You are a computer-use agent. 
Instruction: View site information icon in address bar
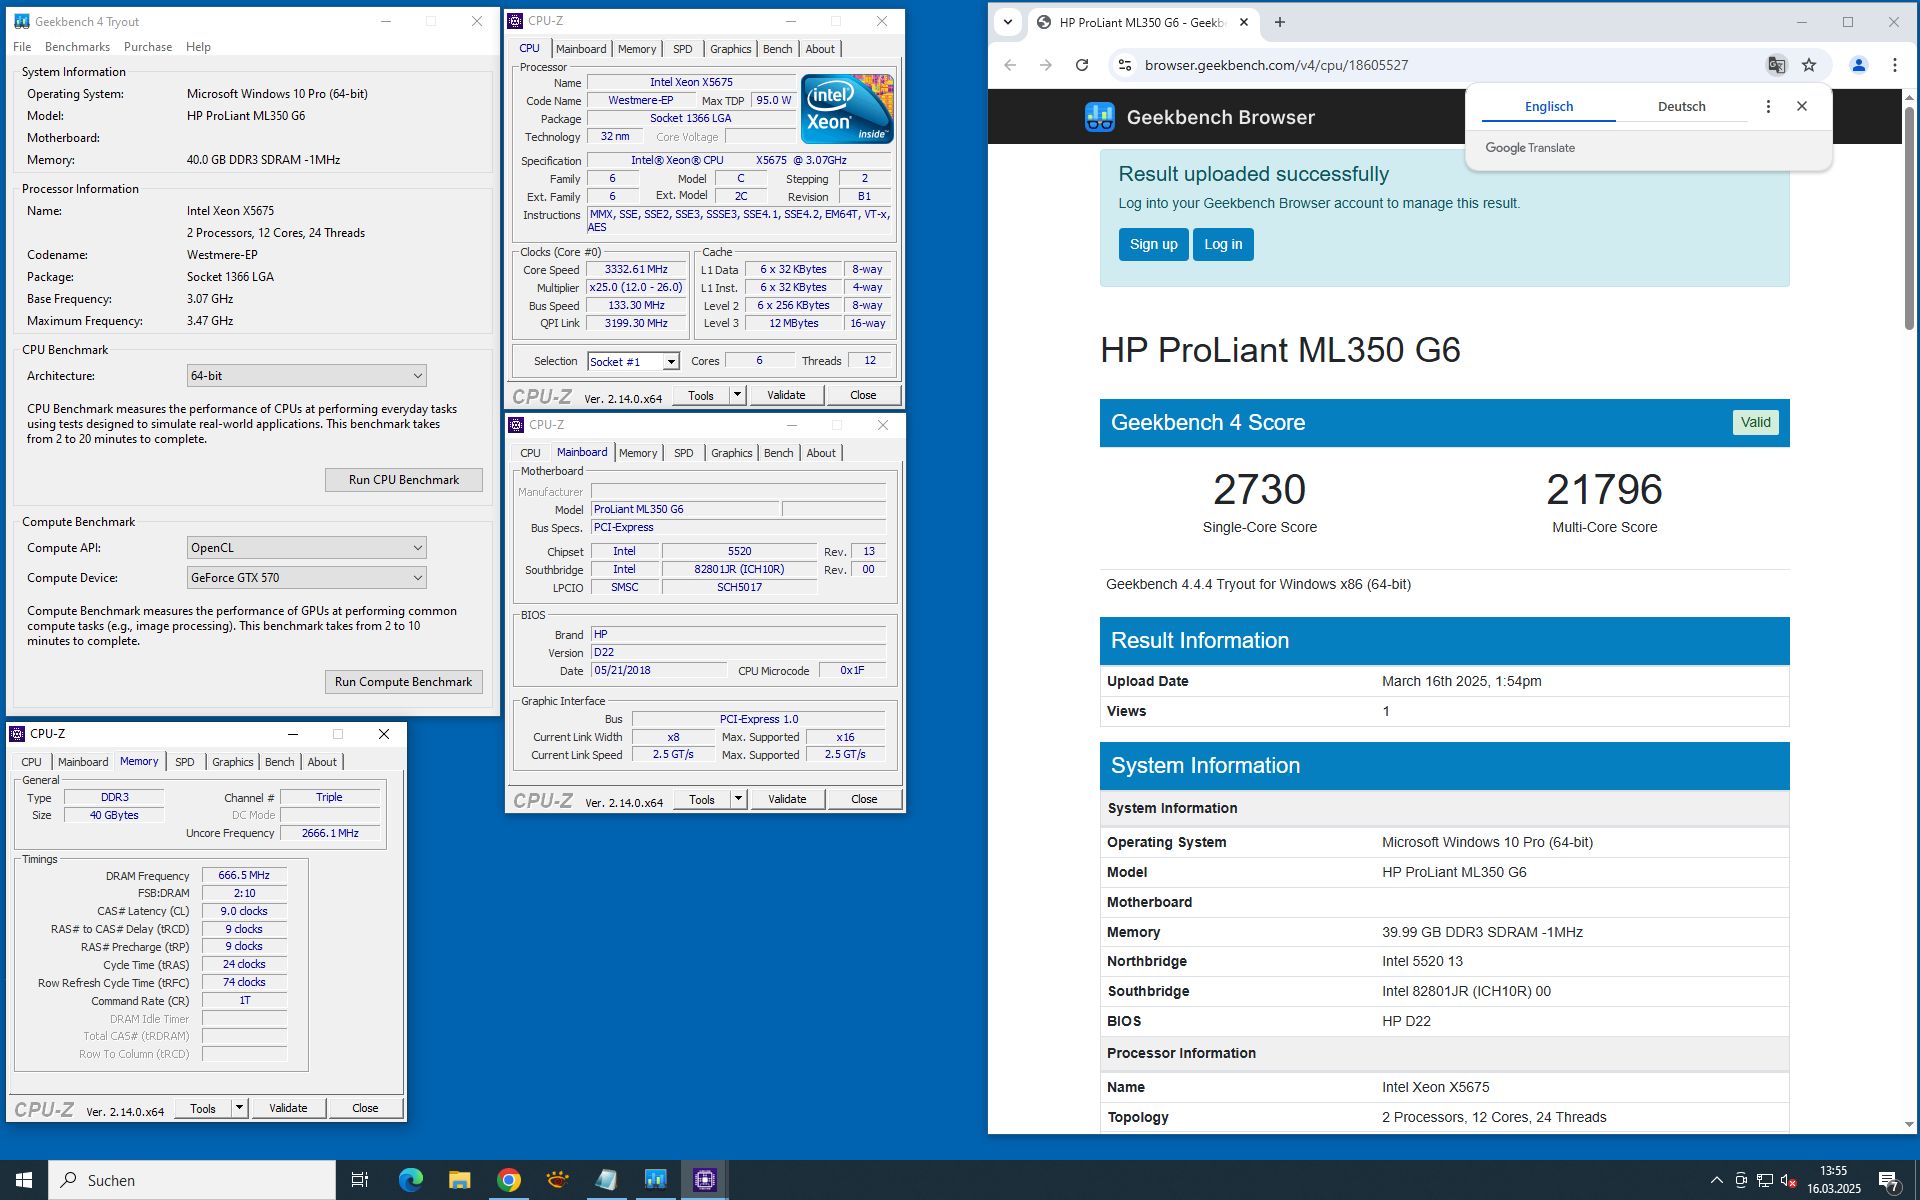tap(1124, 65)
